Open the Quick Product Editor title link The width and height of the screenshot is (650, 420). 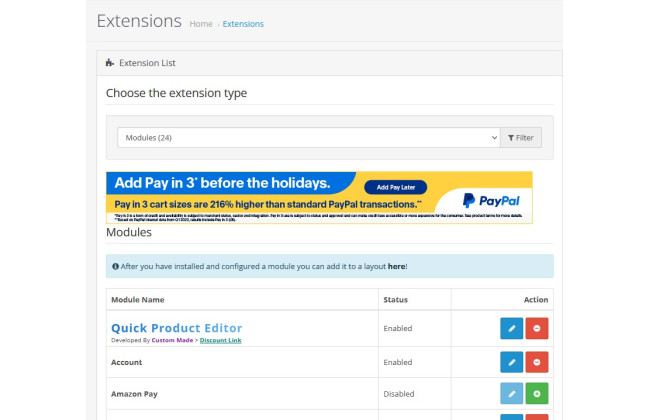[177, 328]
